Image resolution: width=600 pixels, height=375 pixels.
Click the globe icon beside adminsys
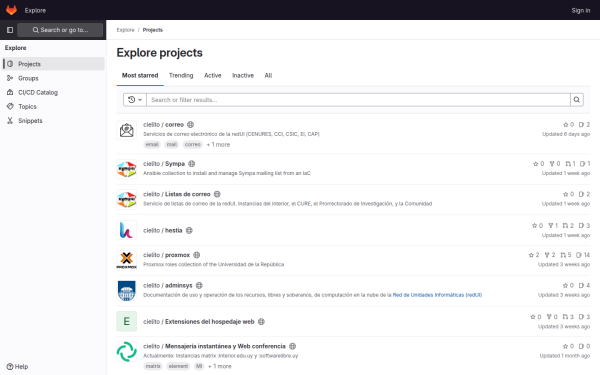[x=199, y=285]
